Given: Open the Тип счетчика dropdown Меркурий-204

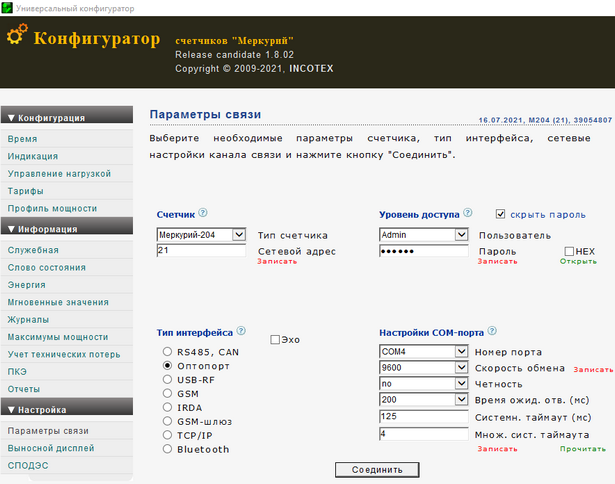Looking at the screenshot, I should 201,235.
